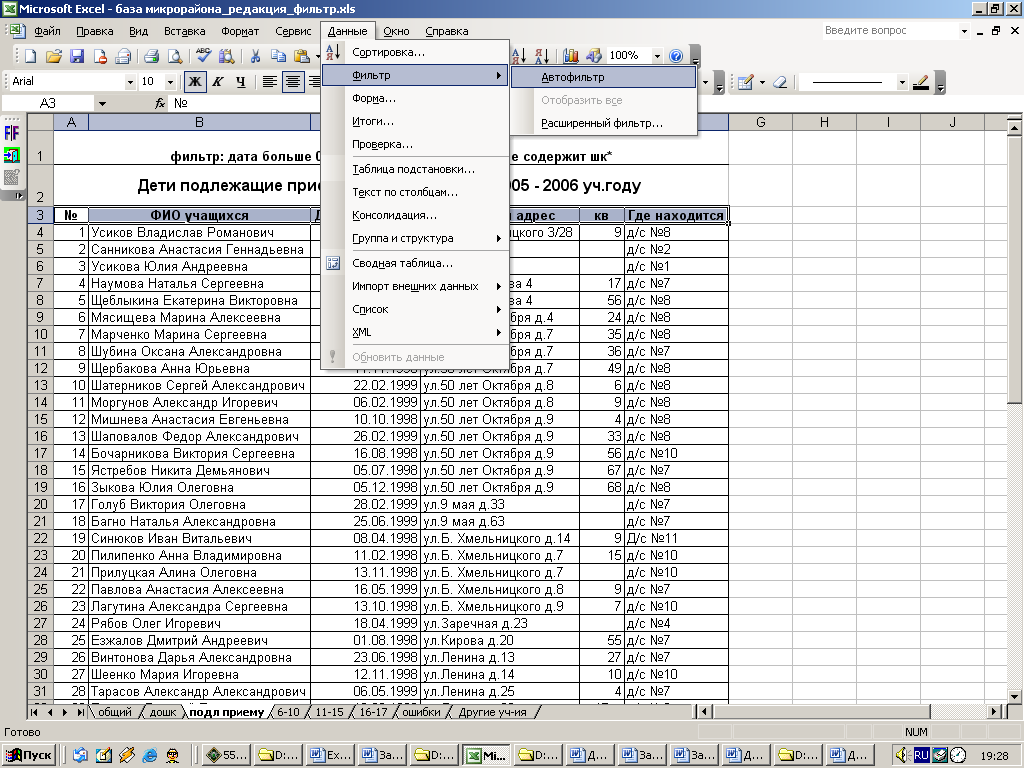Click the vertical scrollbar down arrow

pos(1014,697)
